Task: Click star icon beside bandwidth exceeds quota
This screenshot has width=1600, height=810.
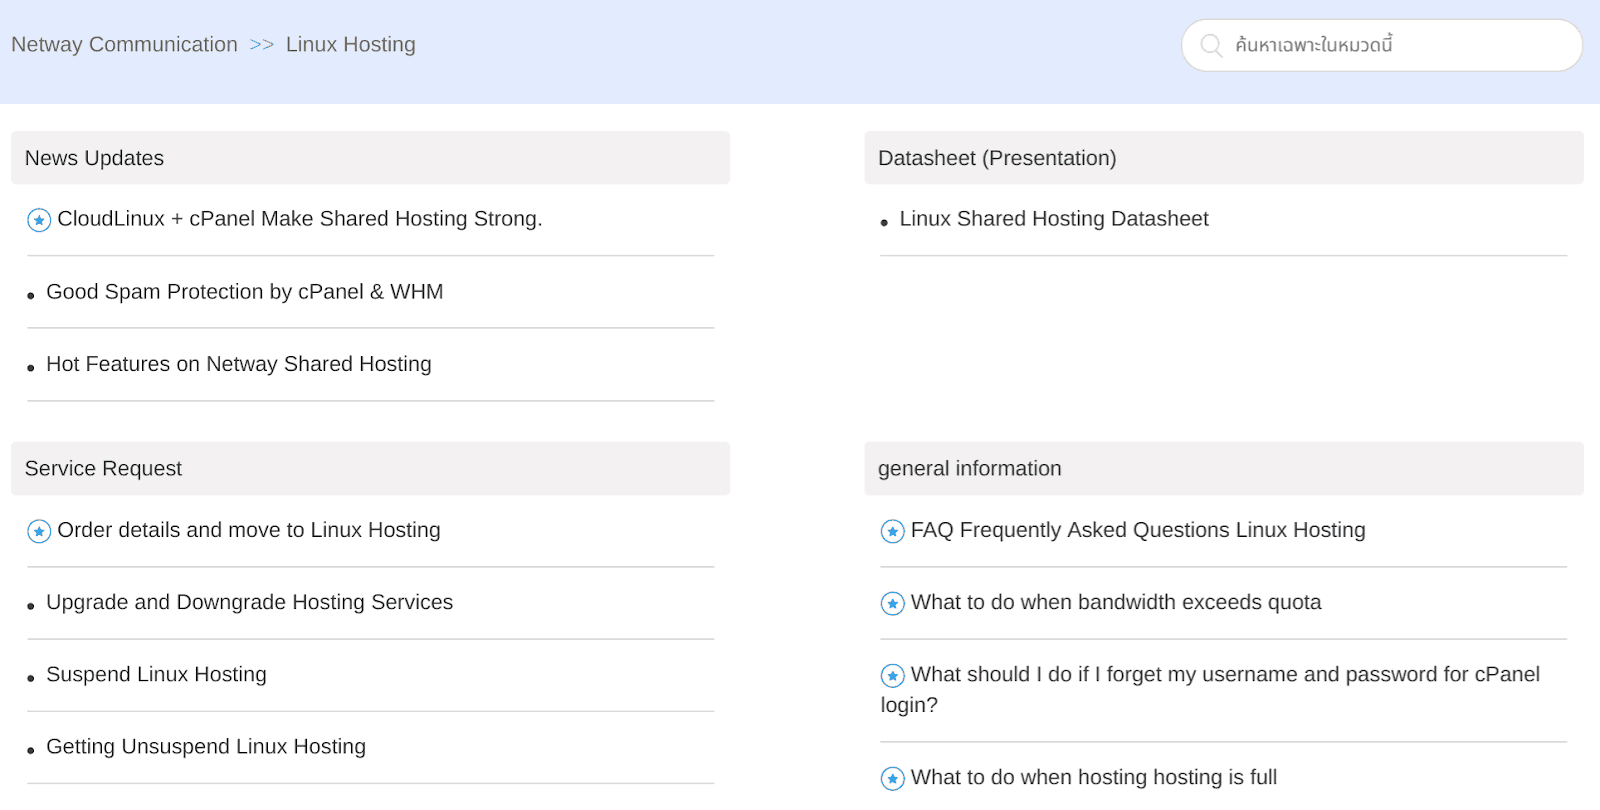Action: [x=892, y=603]
